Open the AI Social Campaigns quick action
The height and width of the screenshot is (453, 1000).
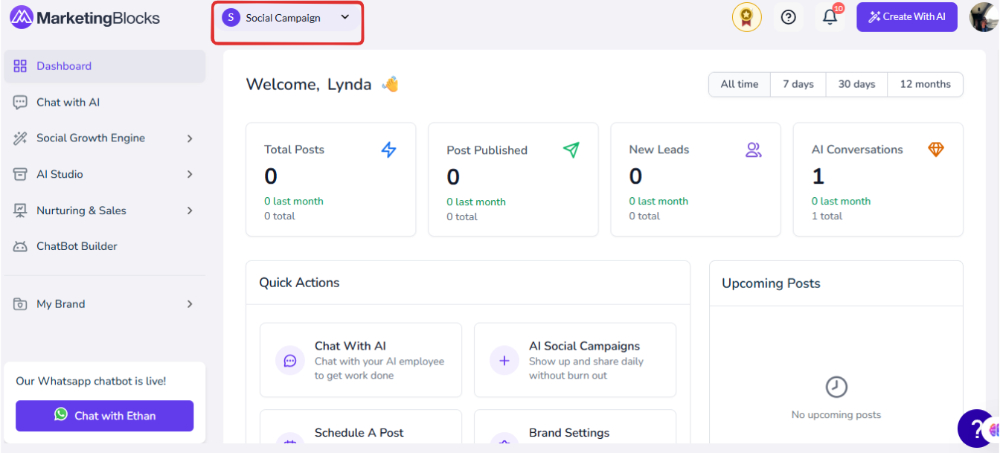(575, 360)
